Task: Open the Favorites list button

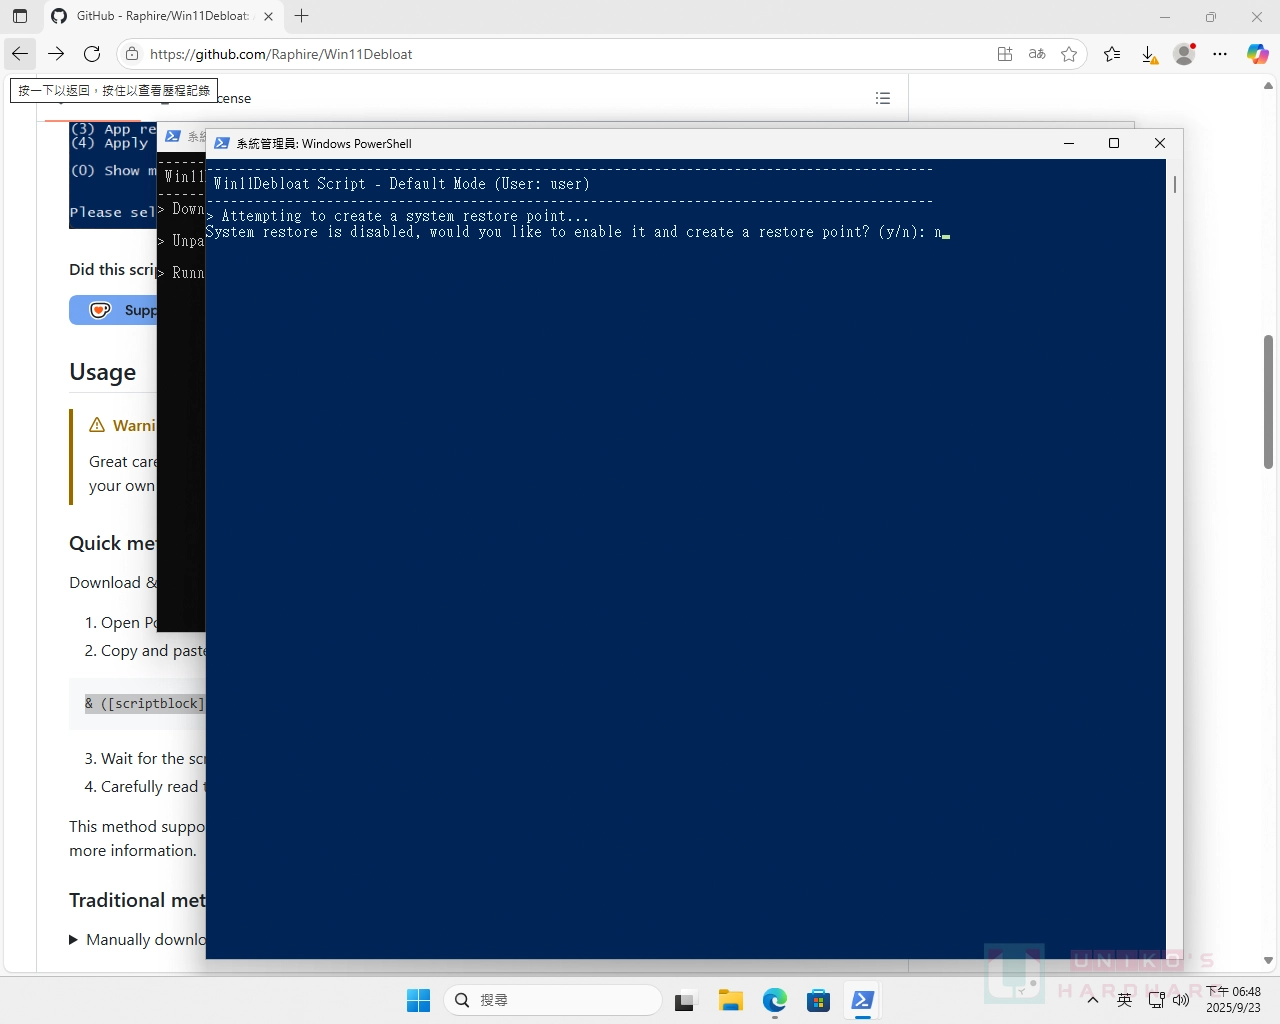Action: (x=1112, y=54)
